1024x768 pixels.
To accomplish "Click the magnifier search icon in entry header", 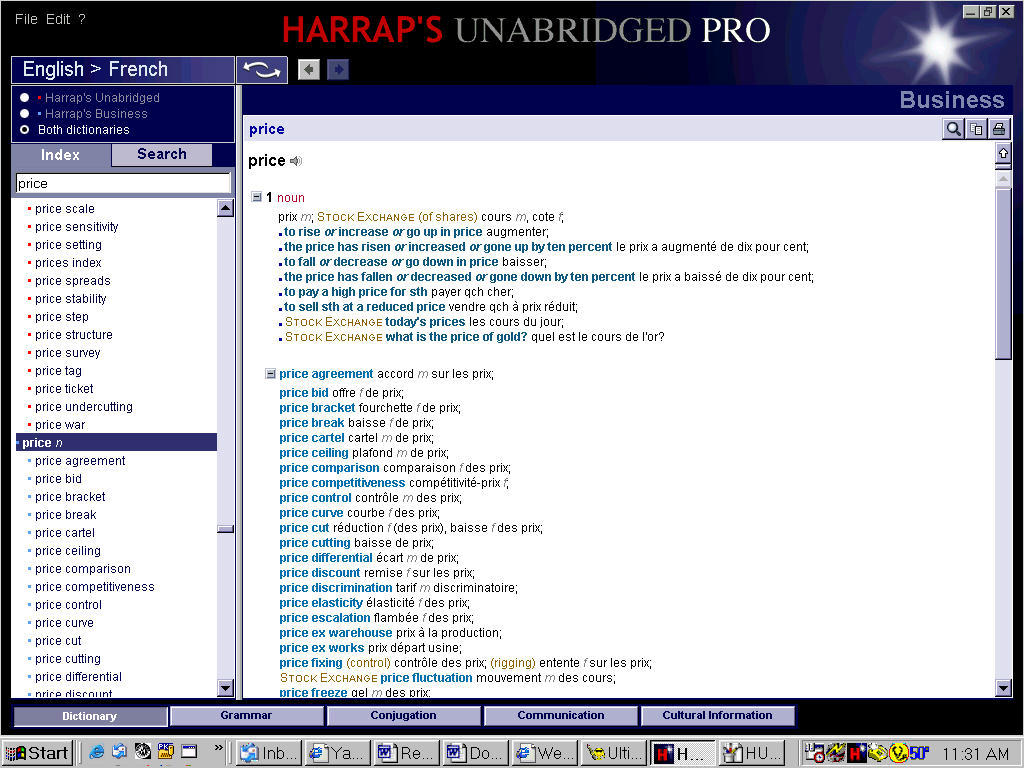I will pyautogui.click(x=953, y=129).
